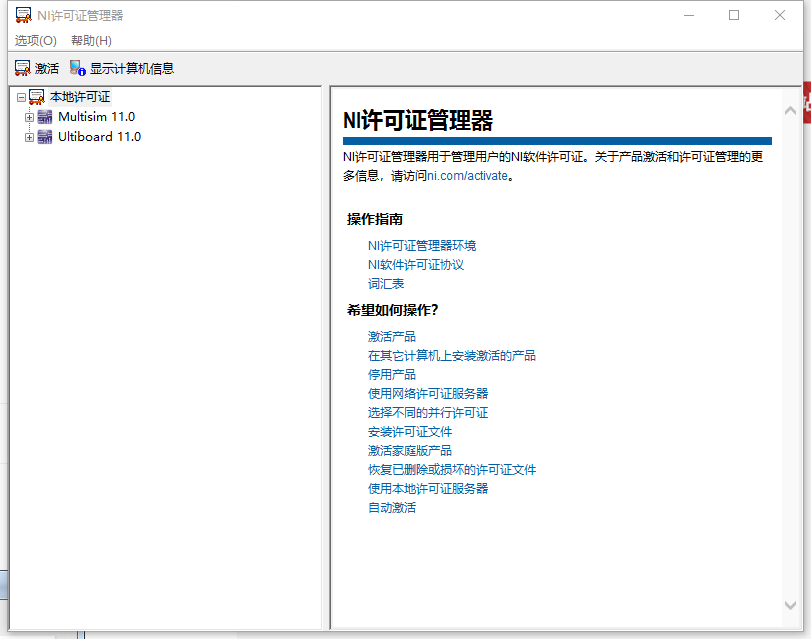Click the right panel scrollbar down arrow
Screen dimensions: 811x639
791,604
